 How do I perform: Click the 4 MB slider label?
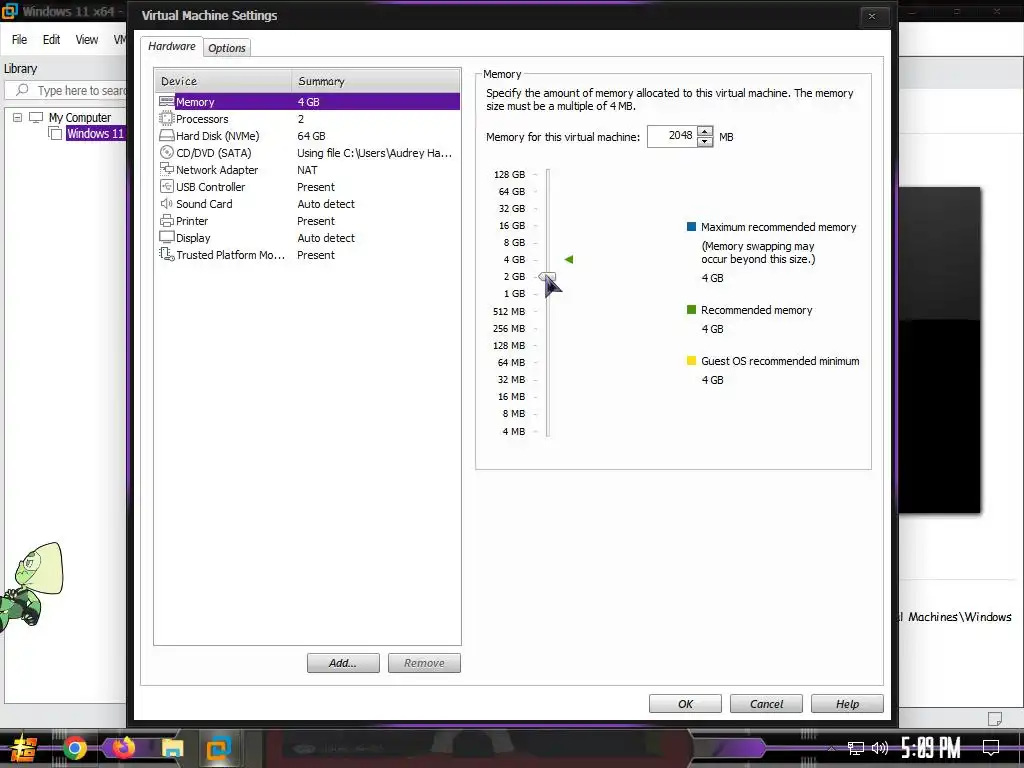point(514,432)
